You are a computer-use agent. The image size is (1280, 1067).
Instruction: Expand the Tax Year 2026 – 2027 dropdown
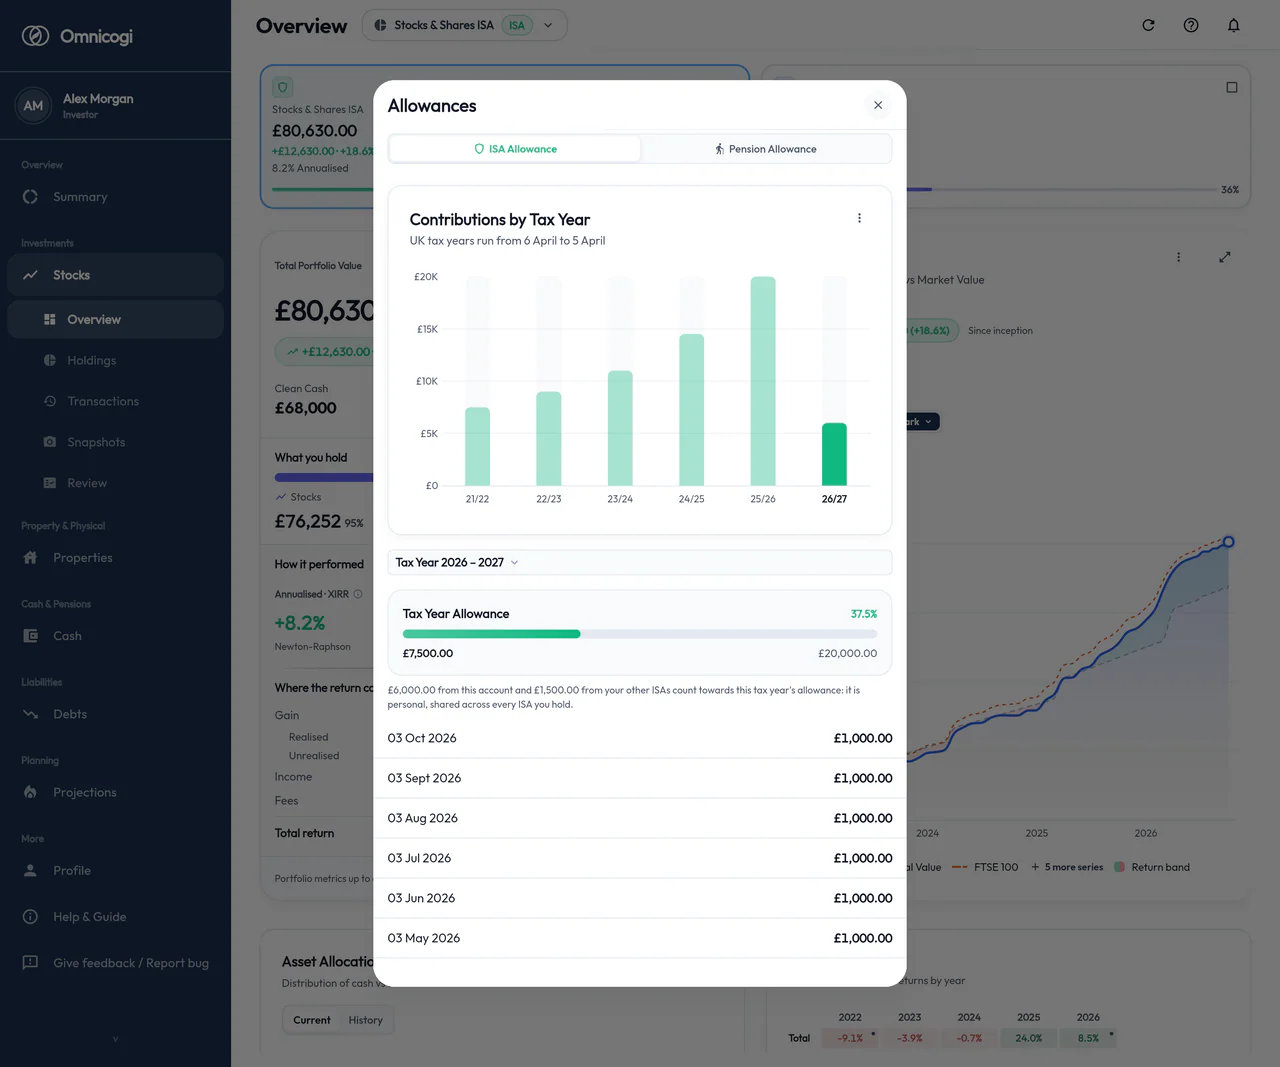640,562
